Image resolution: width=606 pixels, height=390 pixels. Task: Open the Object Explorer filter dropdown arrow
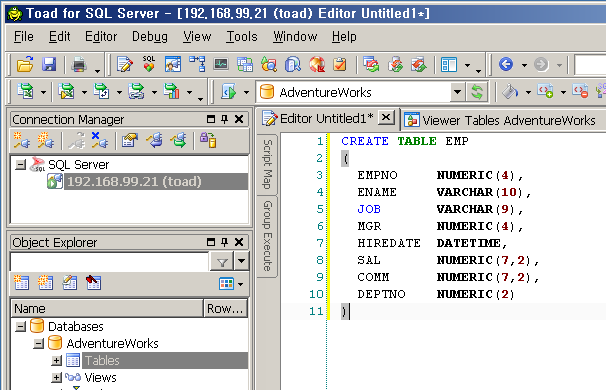[242, 262]
